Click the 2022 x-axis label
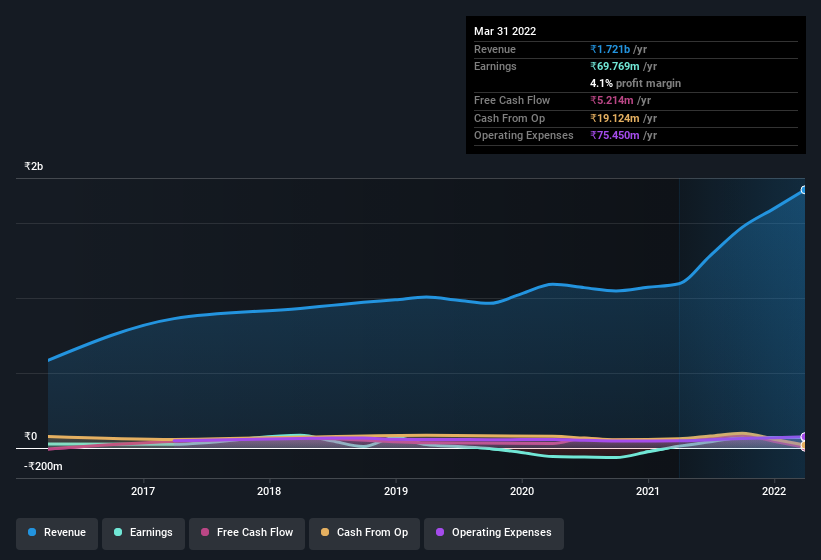 point(774,491)
